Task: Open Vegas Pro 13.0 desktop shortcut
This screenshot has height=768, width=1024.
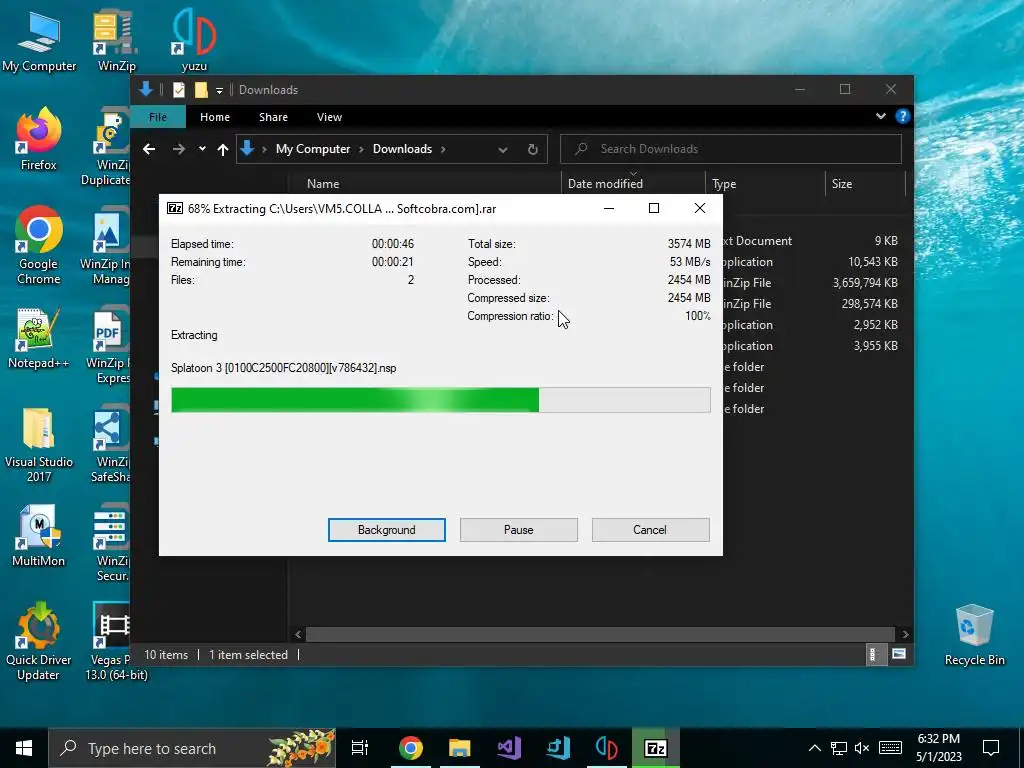Action: click(111, 641)
